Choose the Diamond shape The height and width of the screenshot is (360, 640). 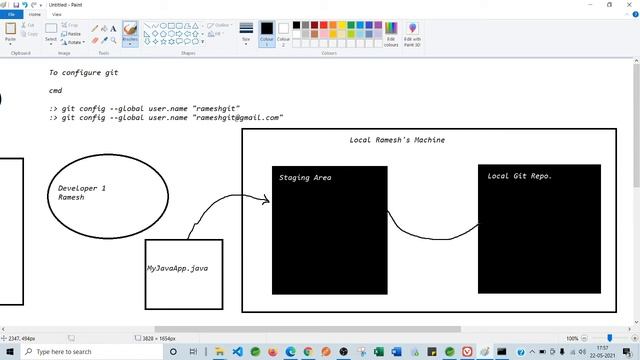tap(155, 34)
